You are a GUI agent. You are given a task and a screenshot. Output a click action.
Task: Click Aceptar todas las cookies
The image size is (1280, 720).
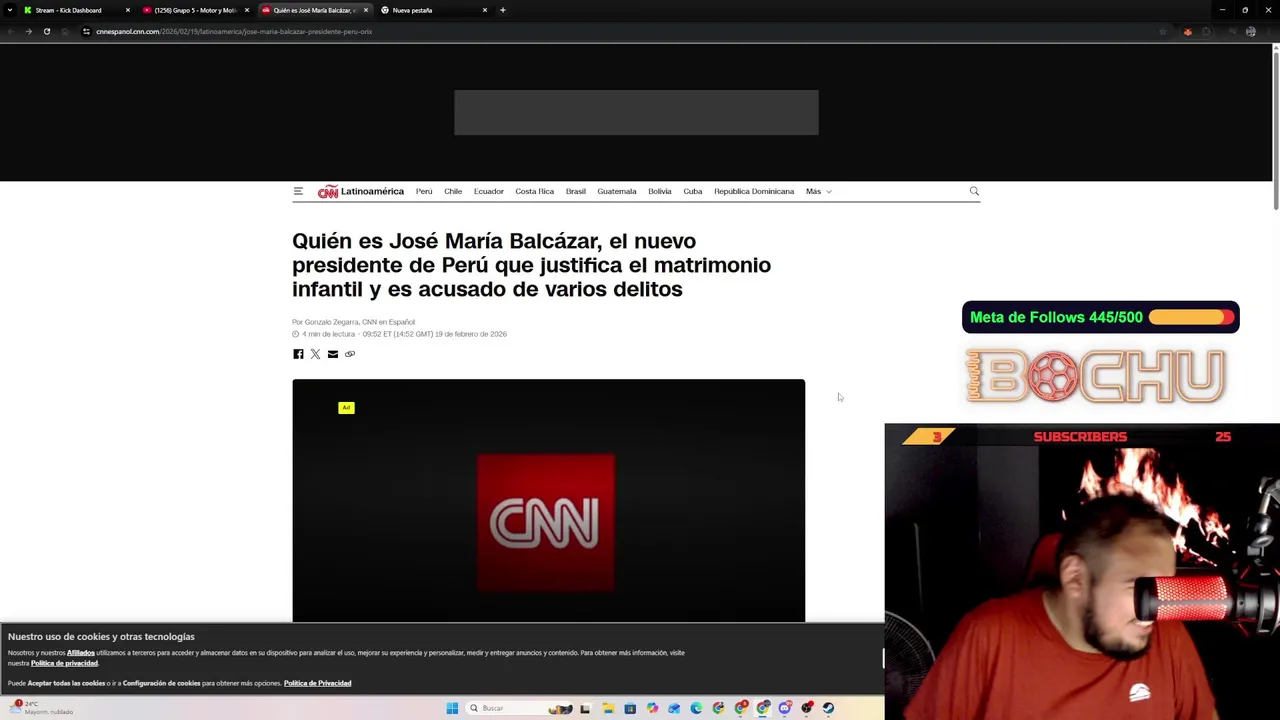pos(66,683)
